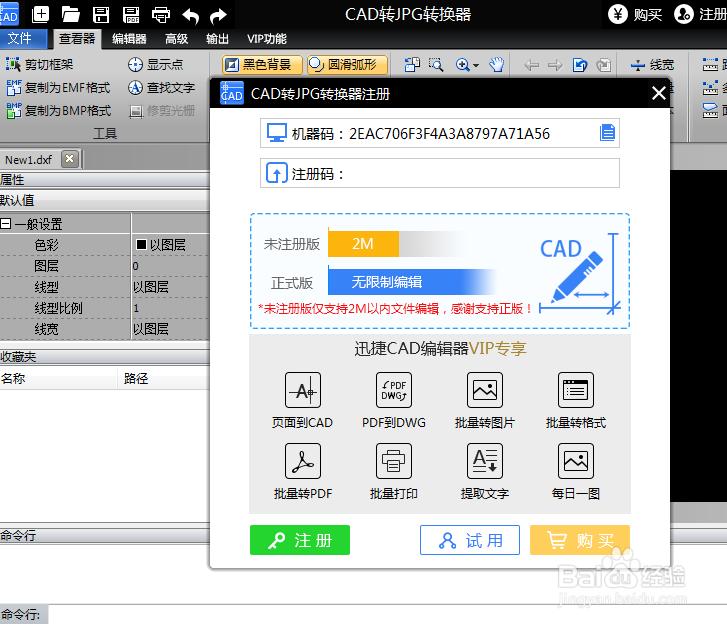
Task: Undo the last action with the back arrow
Action: [x=190, y=16]
